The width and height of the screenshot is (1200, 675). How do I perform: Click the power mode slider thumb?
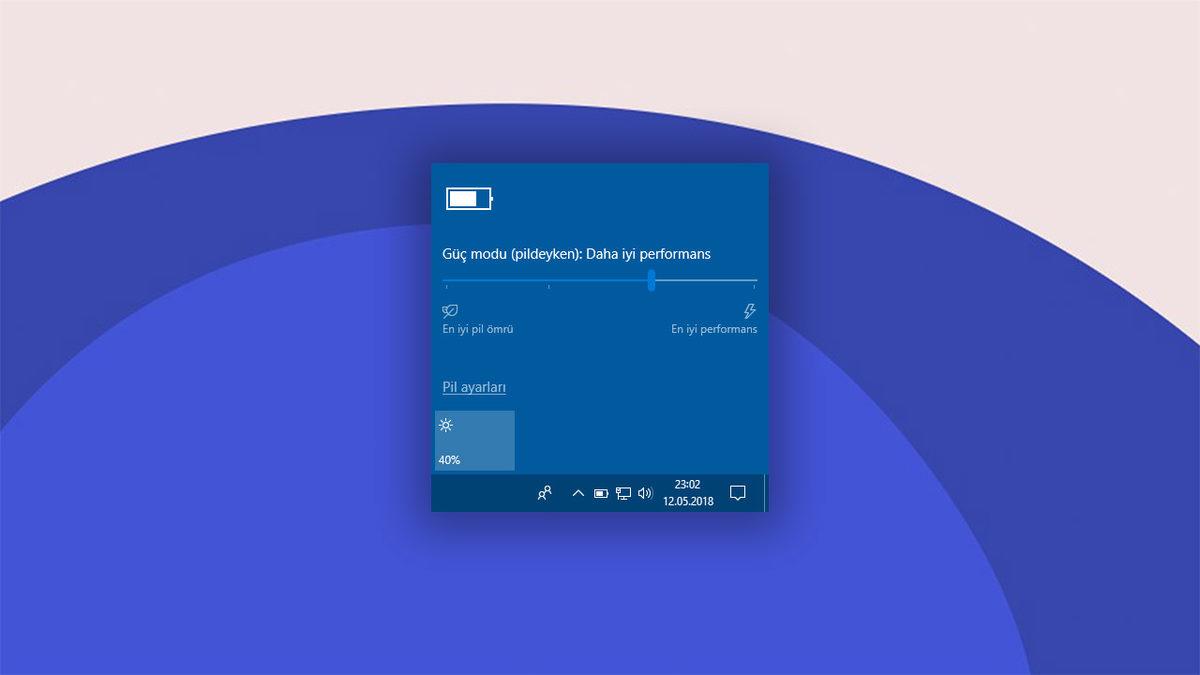tap(651, 280)
